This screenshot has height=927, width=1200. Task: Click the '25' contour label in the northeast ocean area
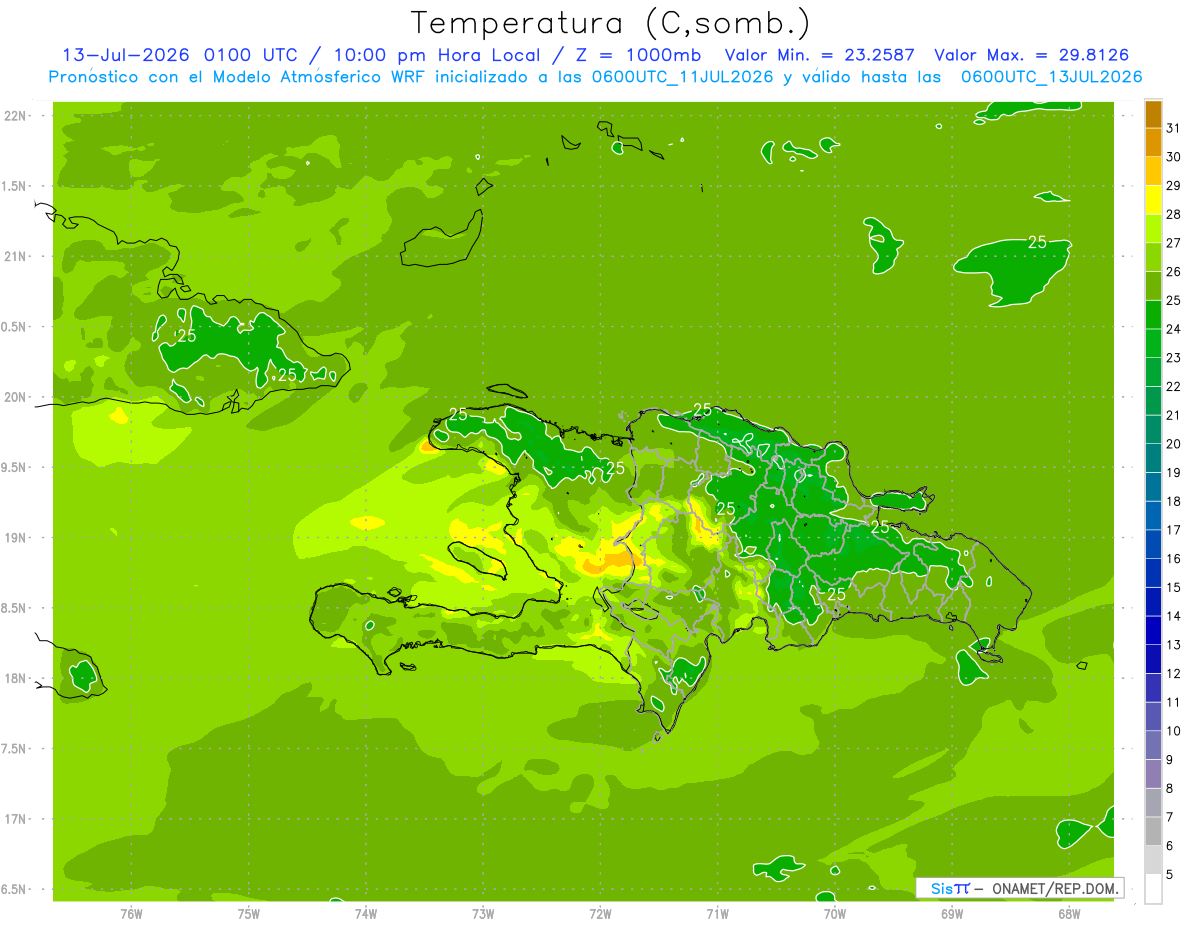1037,242
